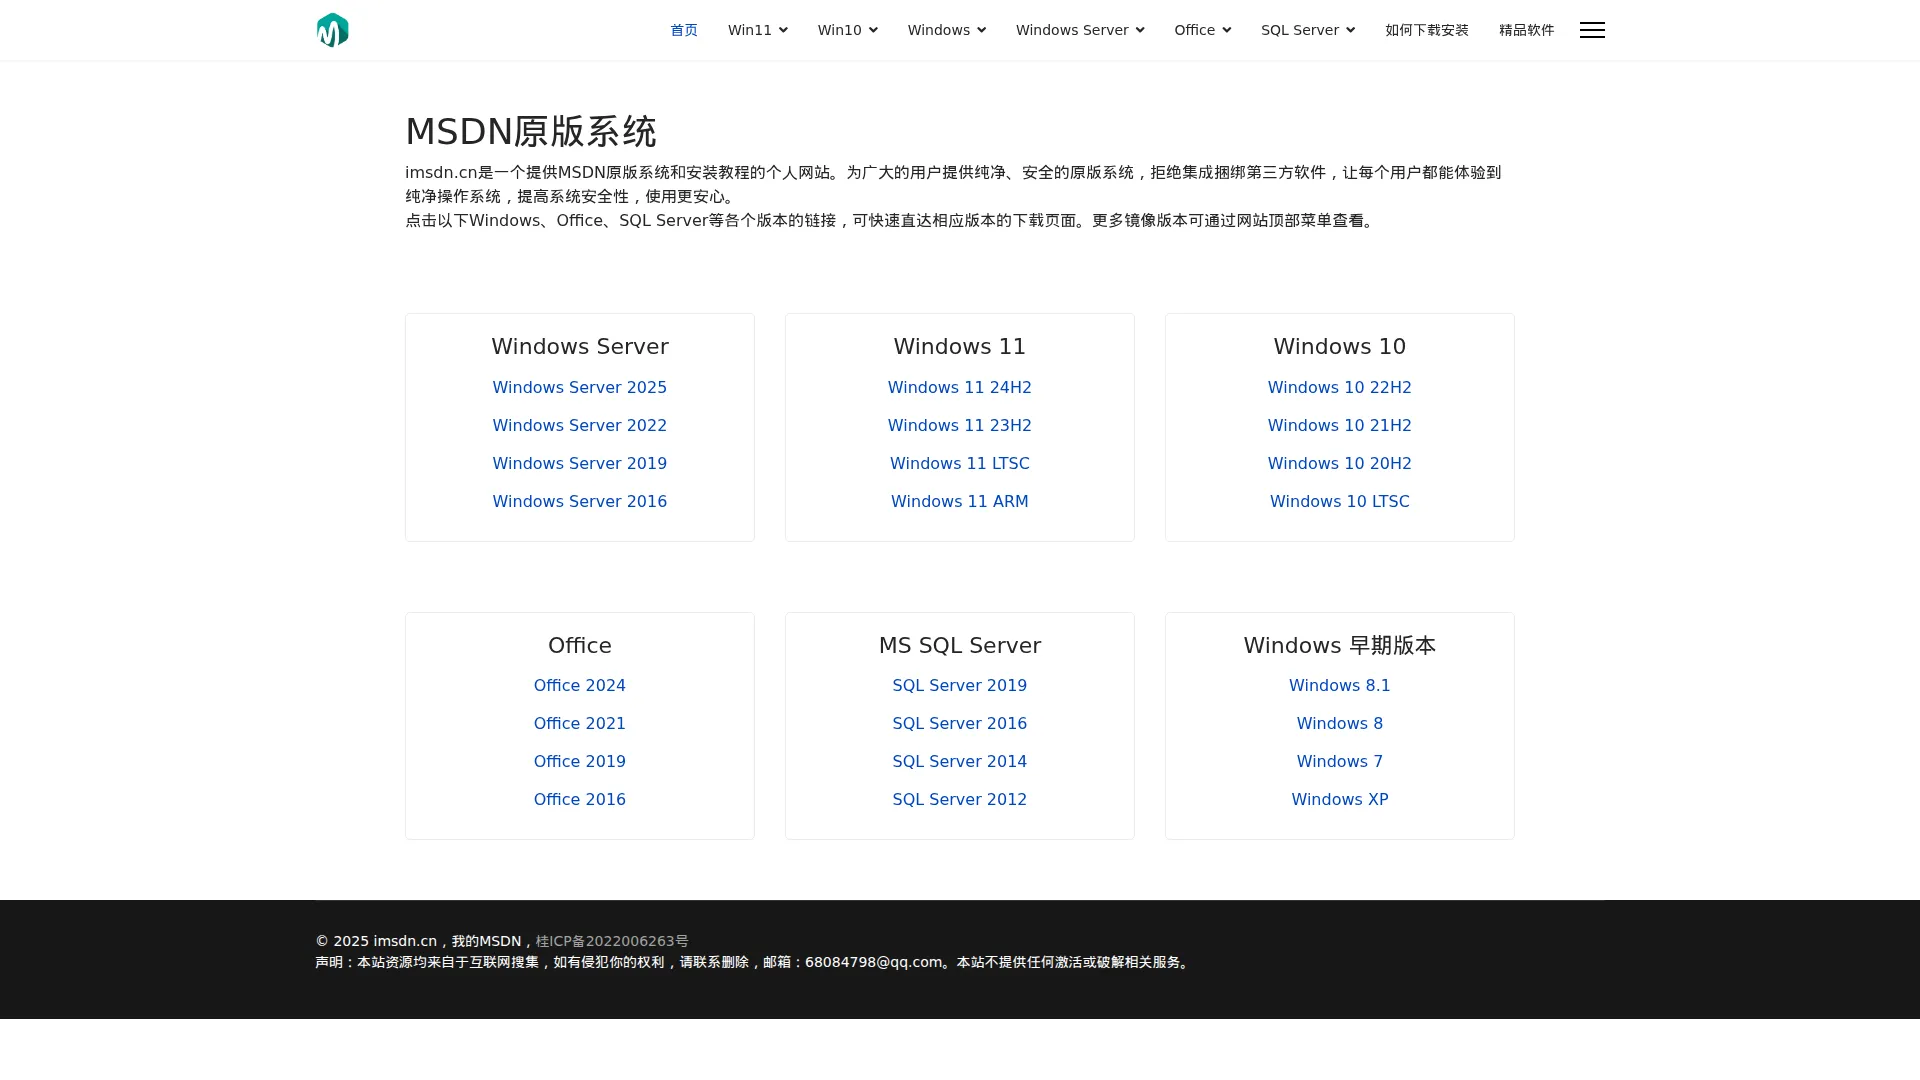Open Windows 8.1 link
Screen dimensions: 1920x1080
tap(1340, 686)
